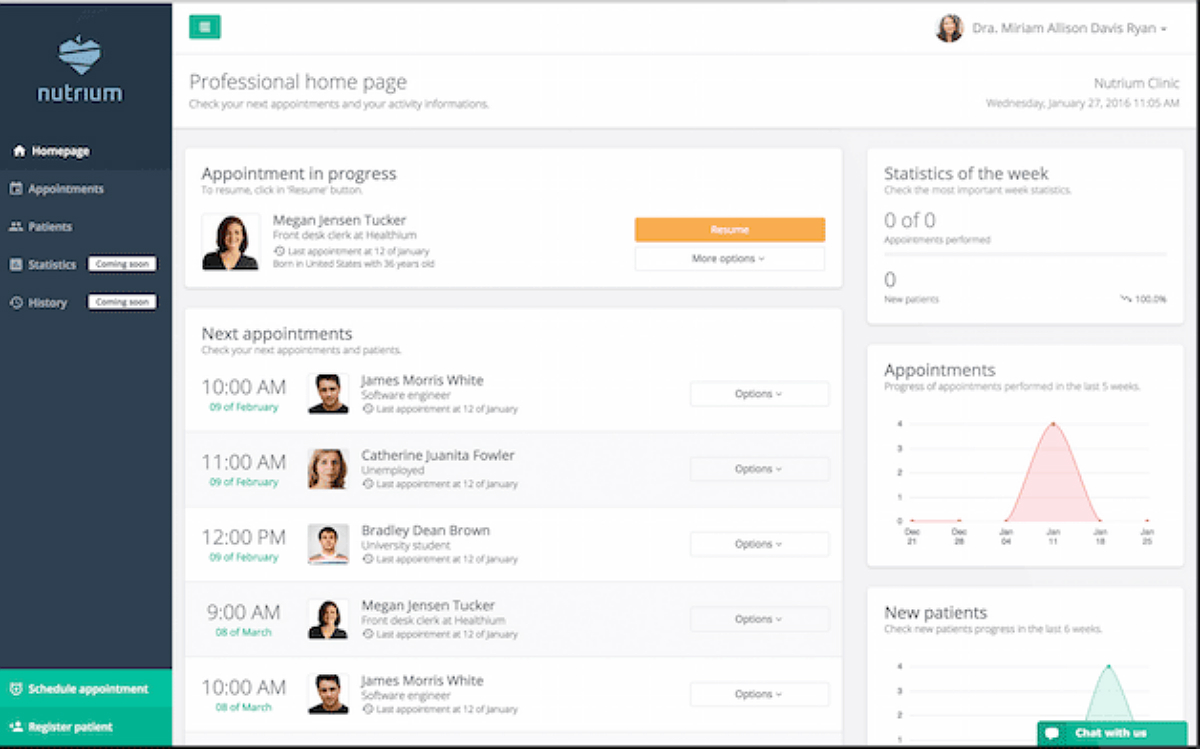Click the Statistics of the week heading
This screenshot has width=1200, height=749.
966,174
